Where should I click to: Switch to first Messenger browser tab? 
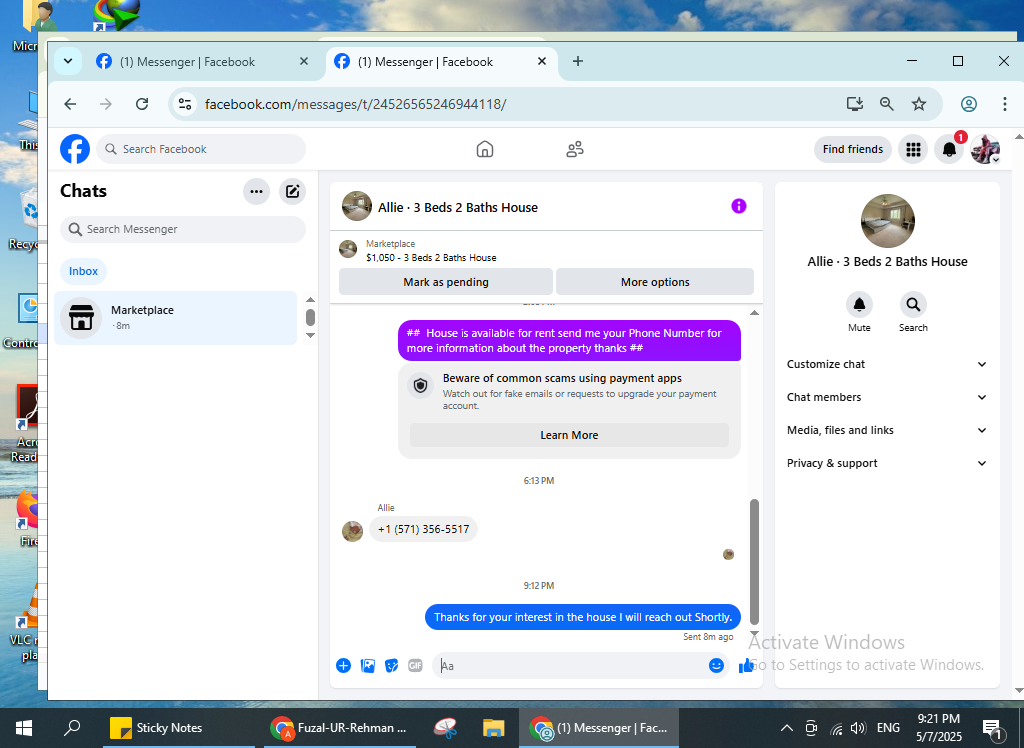(195, 62)
